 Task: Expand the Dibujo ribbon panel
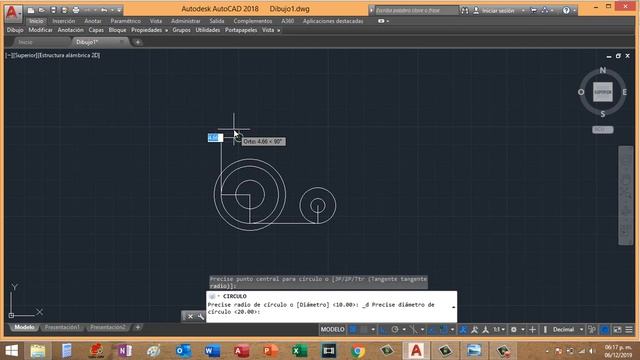coord(15,30)
